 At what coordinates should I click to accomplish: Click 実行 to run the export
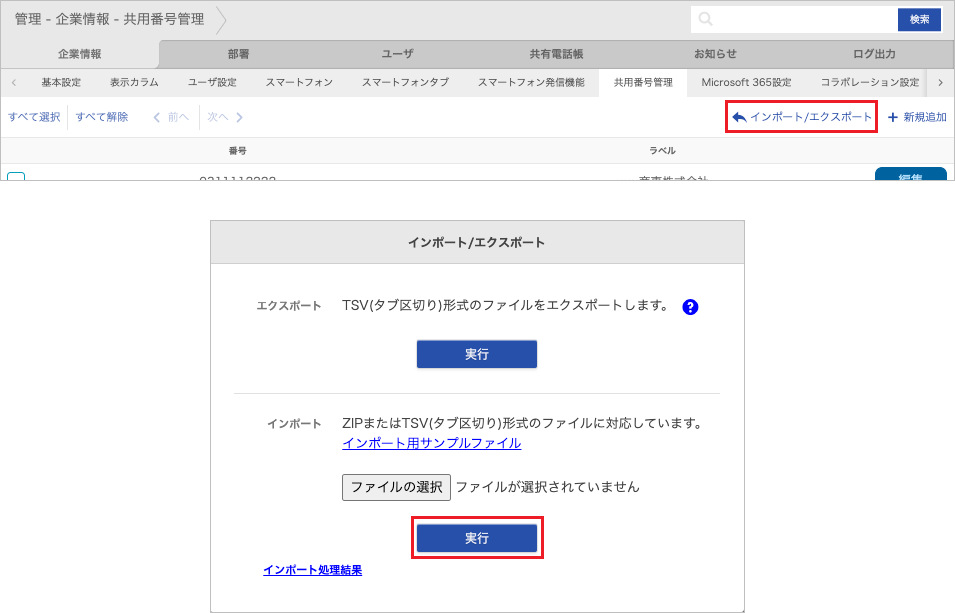476,353
